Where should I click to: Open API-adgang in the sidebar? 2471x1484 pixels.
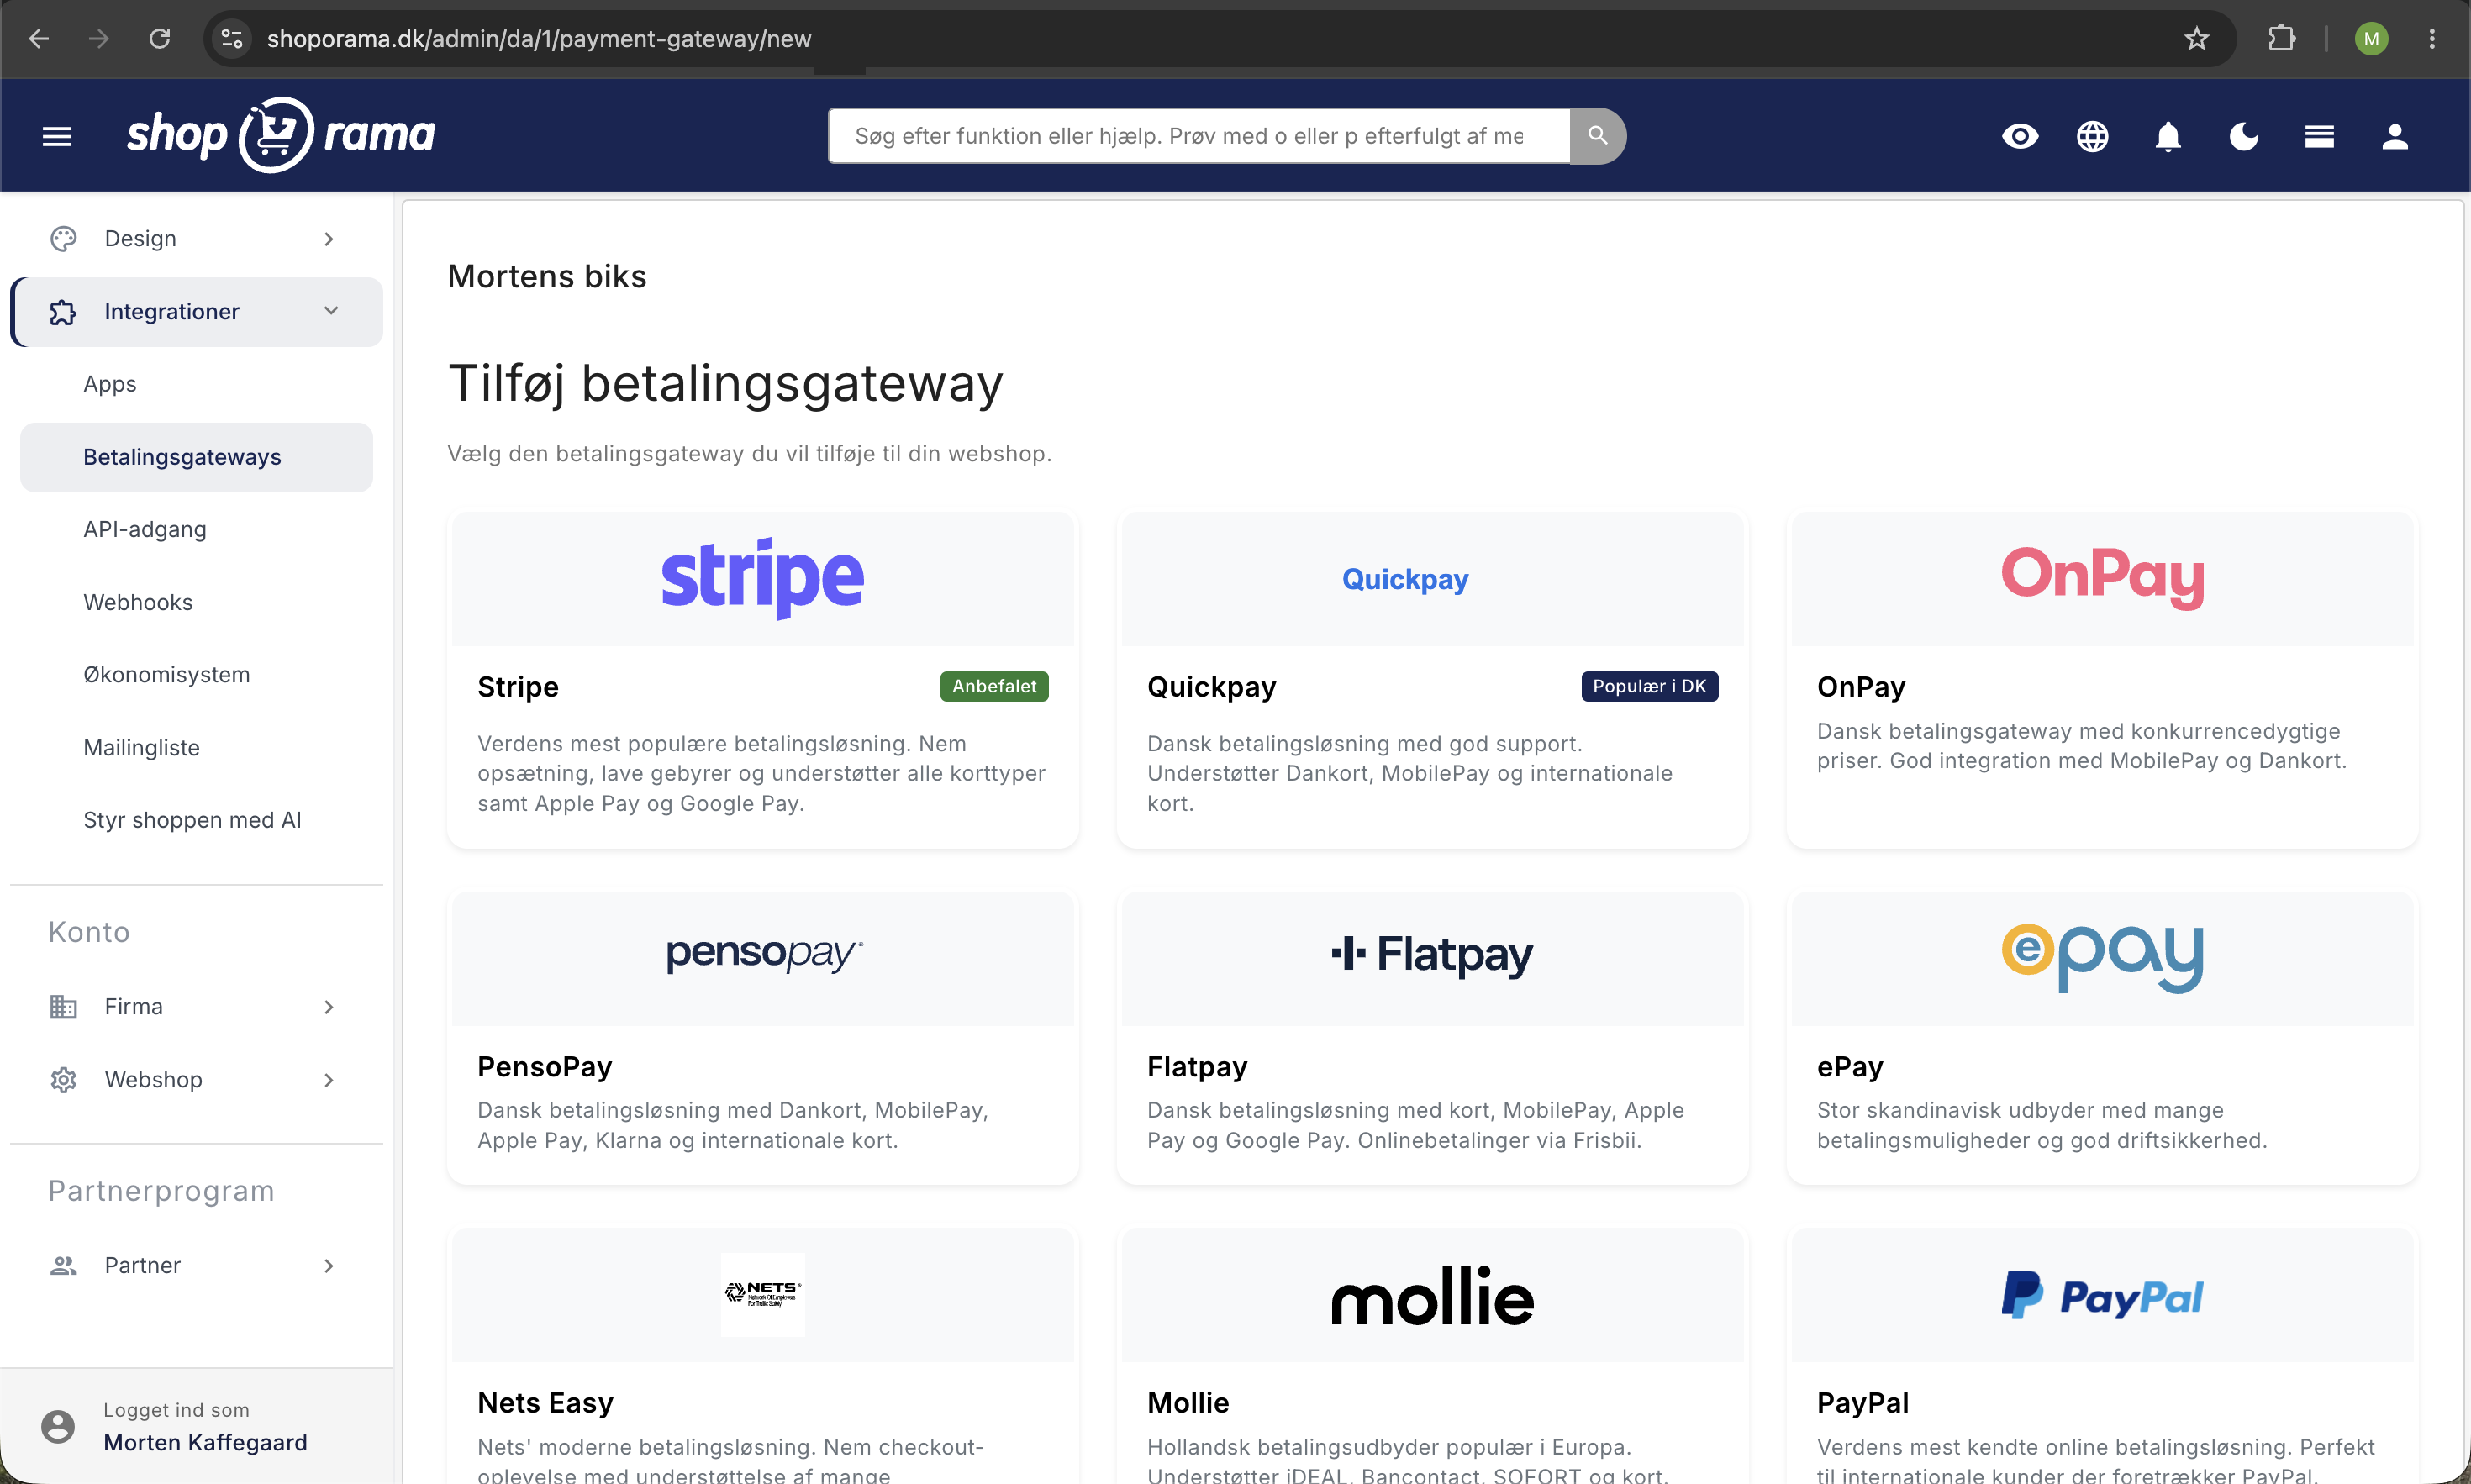(145, 529)
